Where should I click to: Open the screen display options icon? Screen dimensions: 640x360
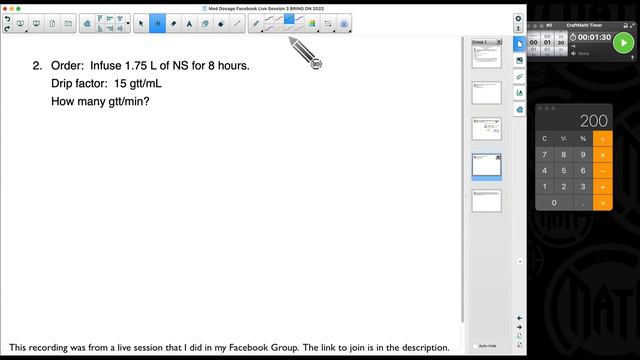click(x=20, y=24)
